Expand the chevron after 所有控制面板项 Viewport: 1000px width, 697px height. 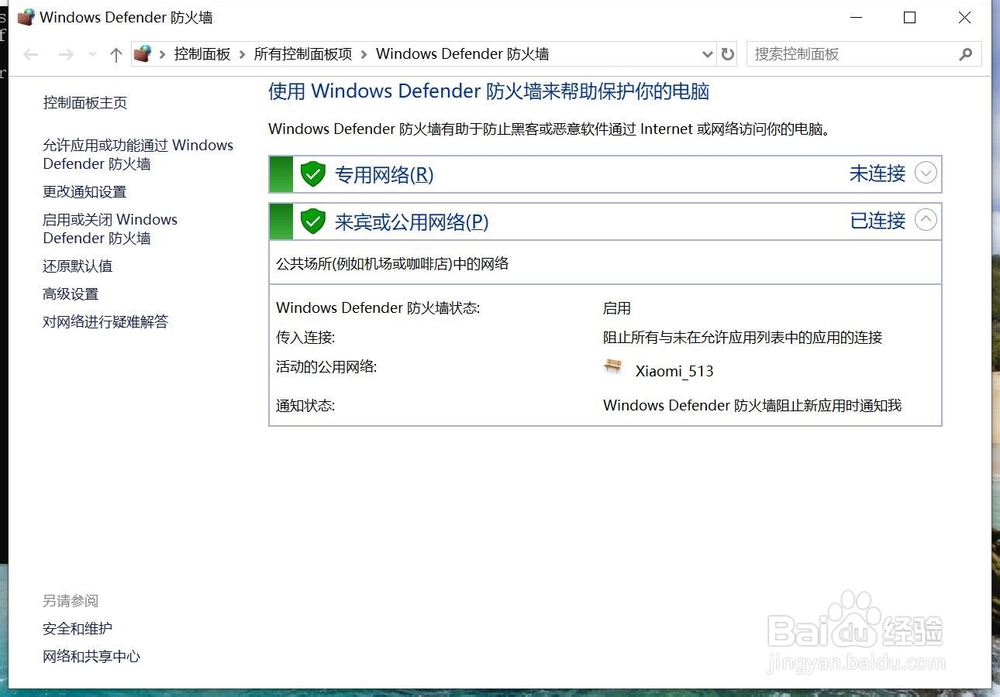pyautogui.click(x=364, y=55)
